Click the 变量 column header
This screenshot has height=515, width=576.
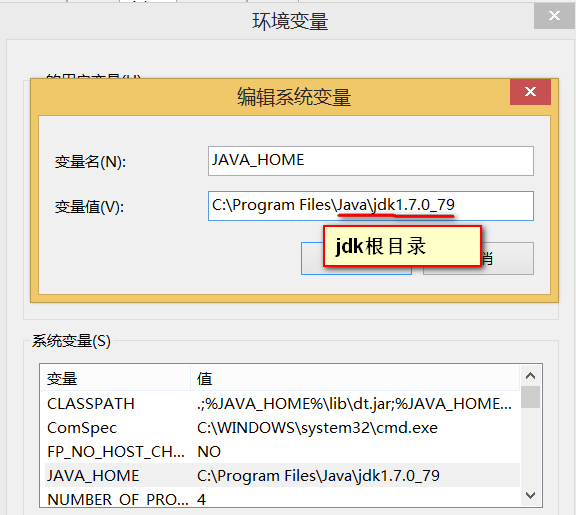coord(115,378)
